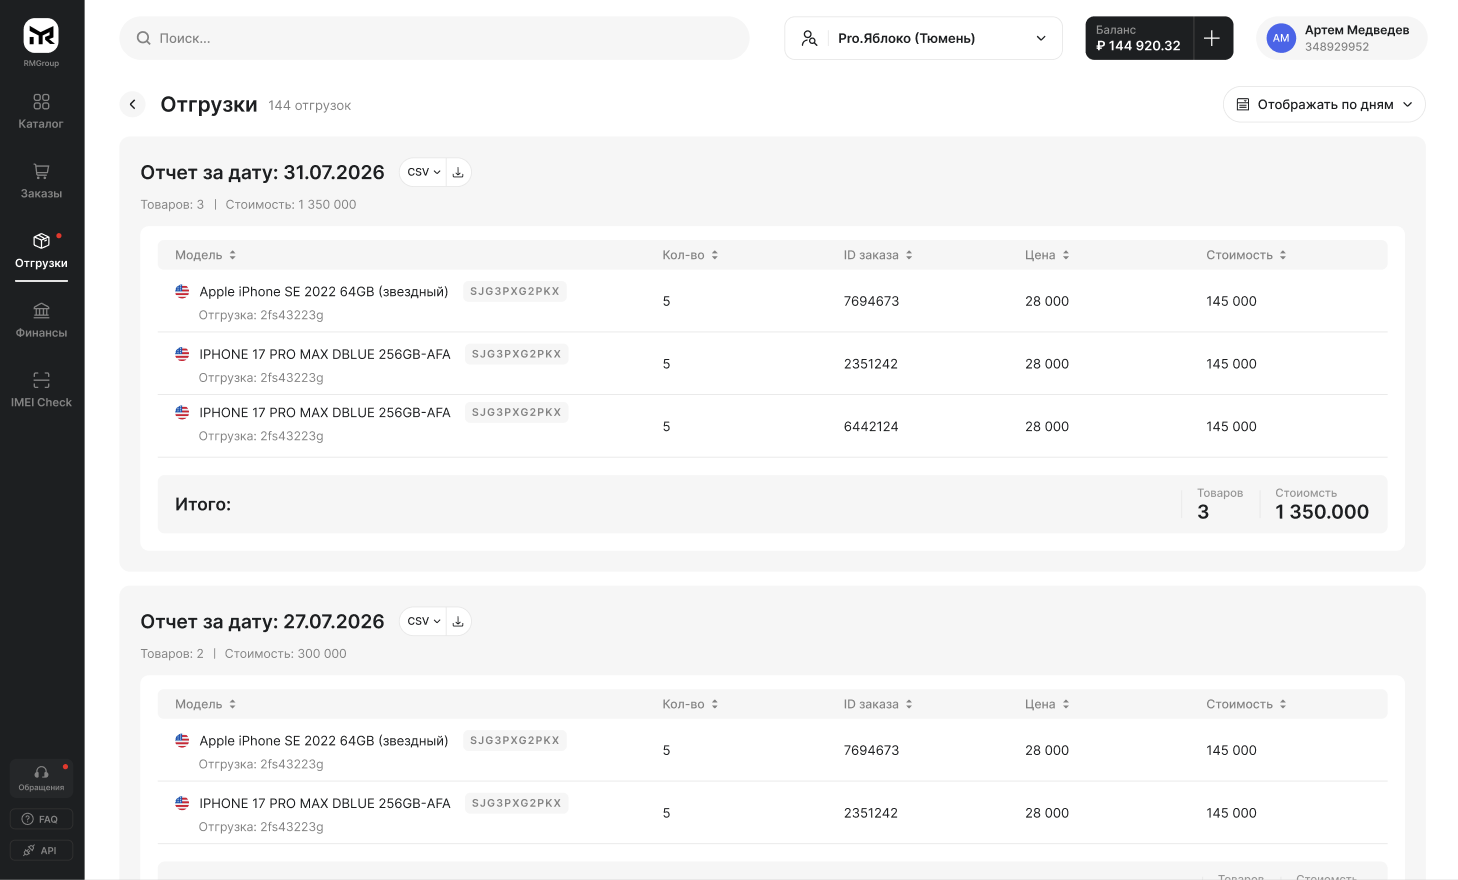The height and width of the screenshot is (880, 1458).
Task: Click the store user icon
Action: pyautogui.click(x=810, y=38)
